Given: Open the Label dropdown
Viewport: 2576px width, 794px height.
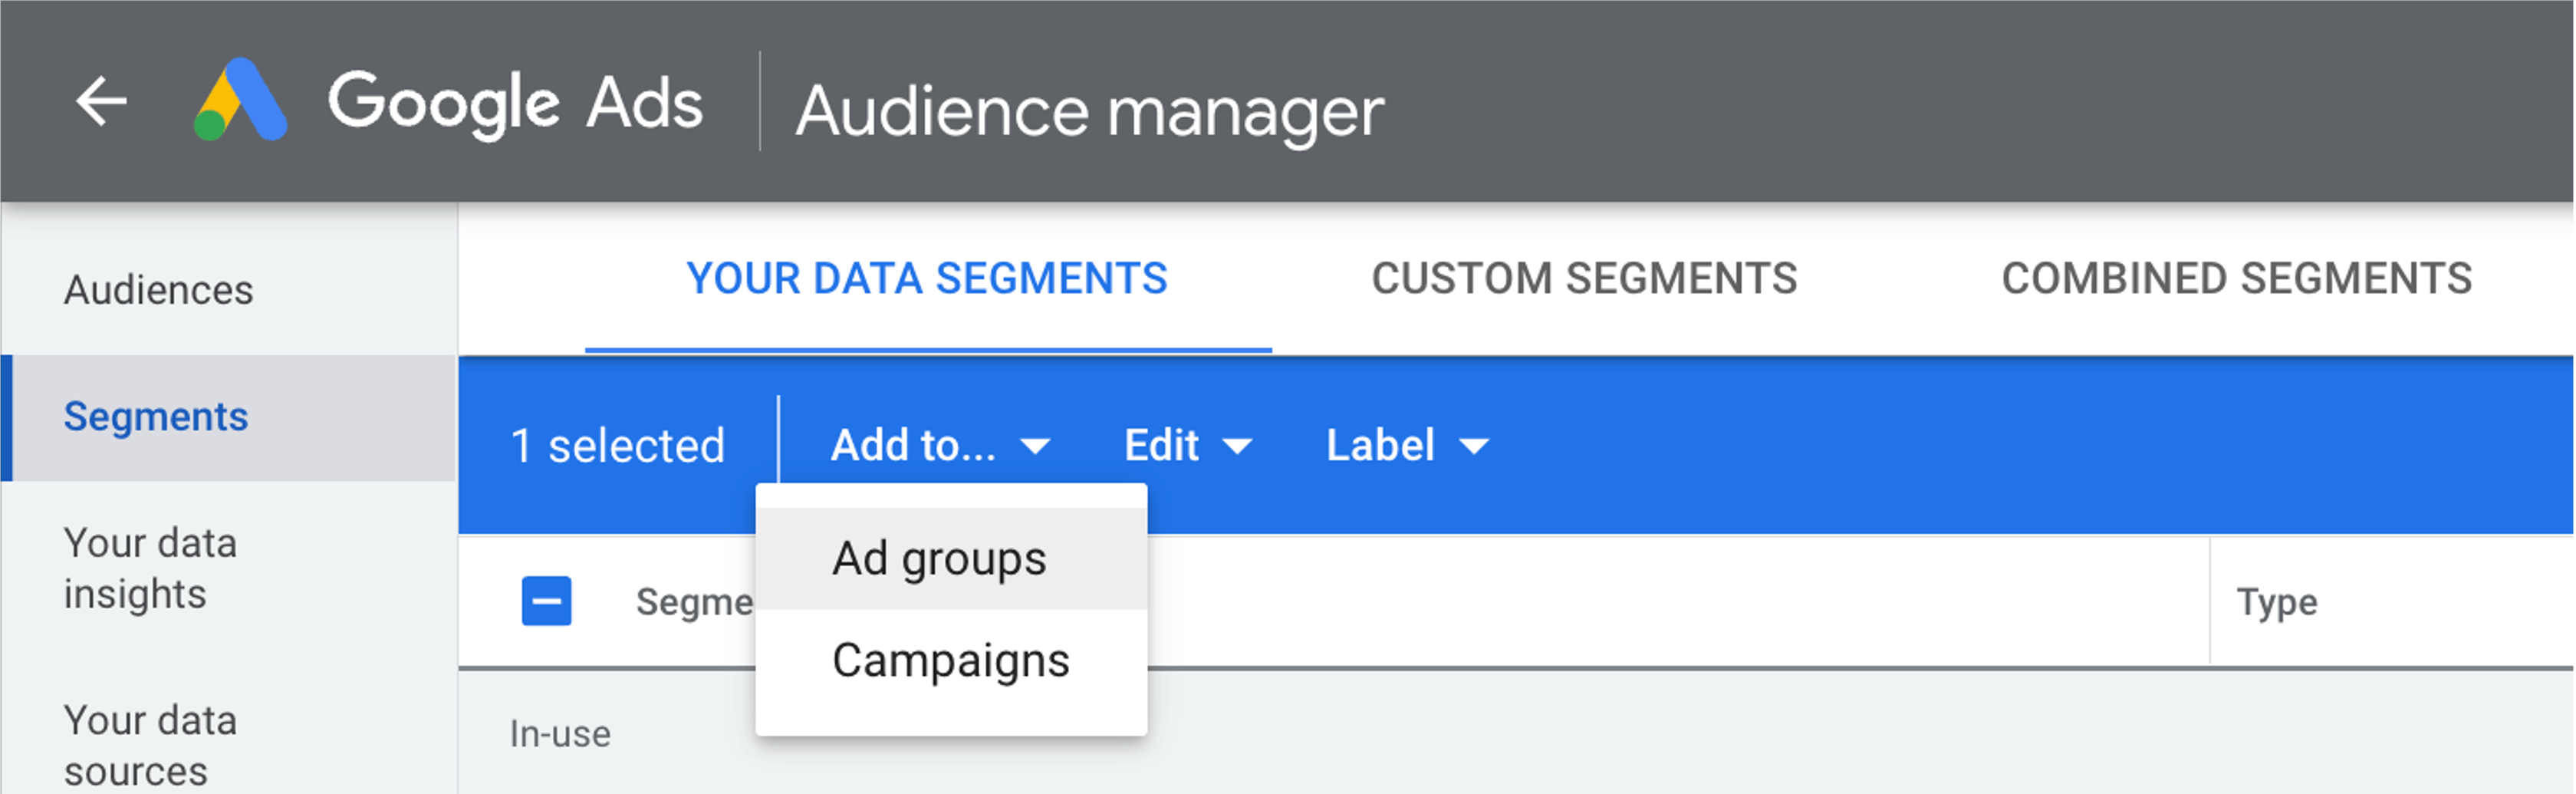Looking at the screenshot, I should click(1407, 445).
